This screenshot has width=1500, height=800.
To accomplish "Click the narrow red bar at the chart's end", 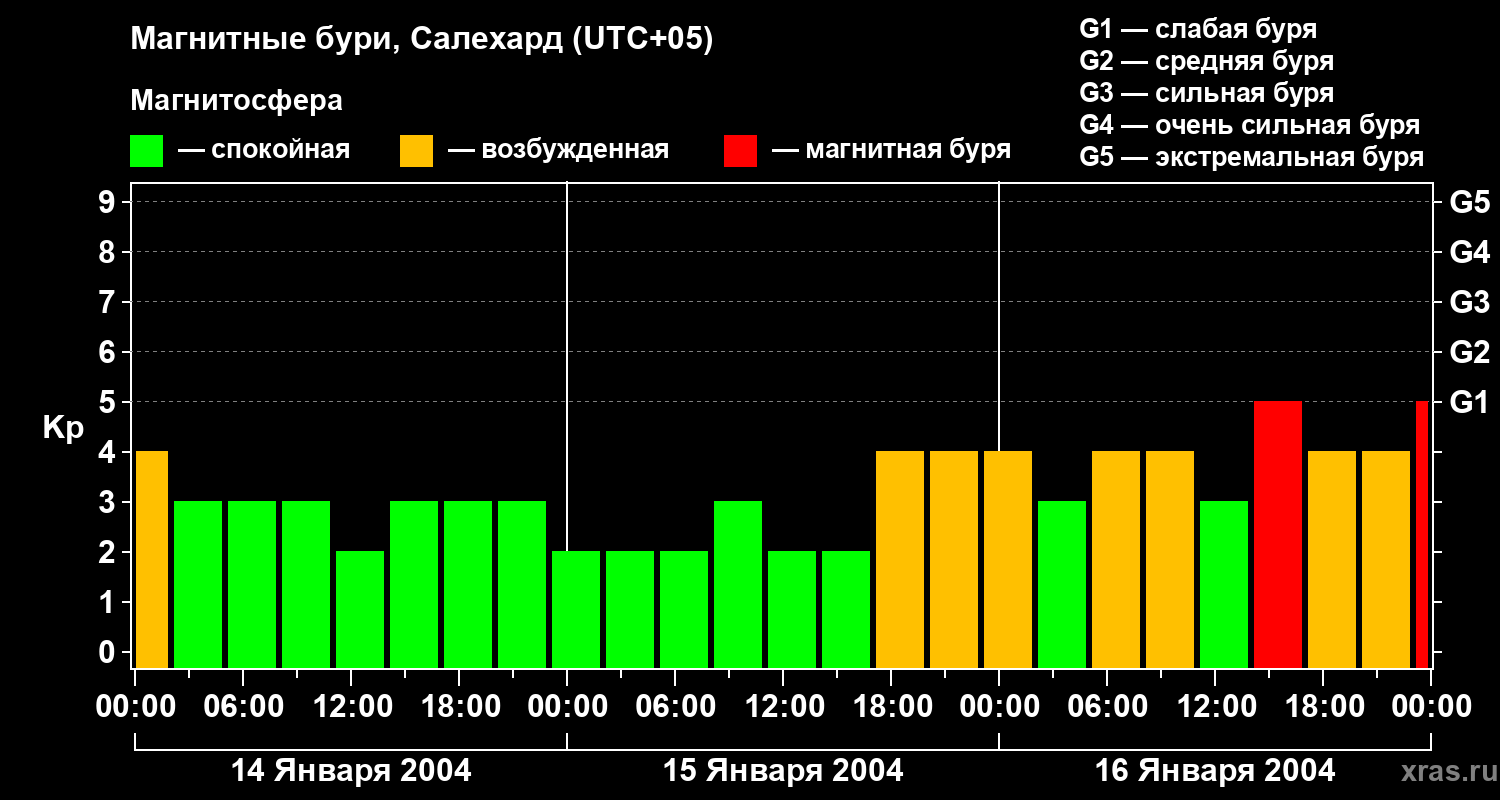I will point(1422,535).
